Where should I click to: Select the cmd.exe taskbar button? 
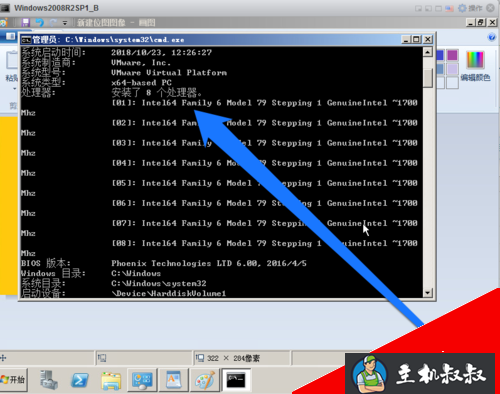(x=236, y=380)
